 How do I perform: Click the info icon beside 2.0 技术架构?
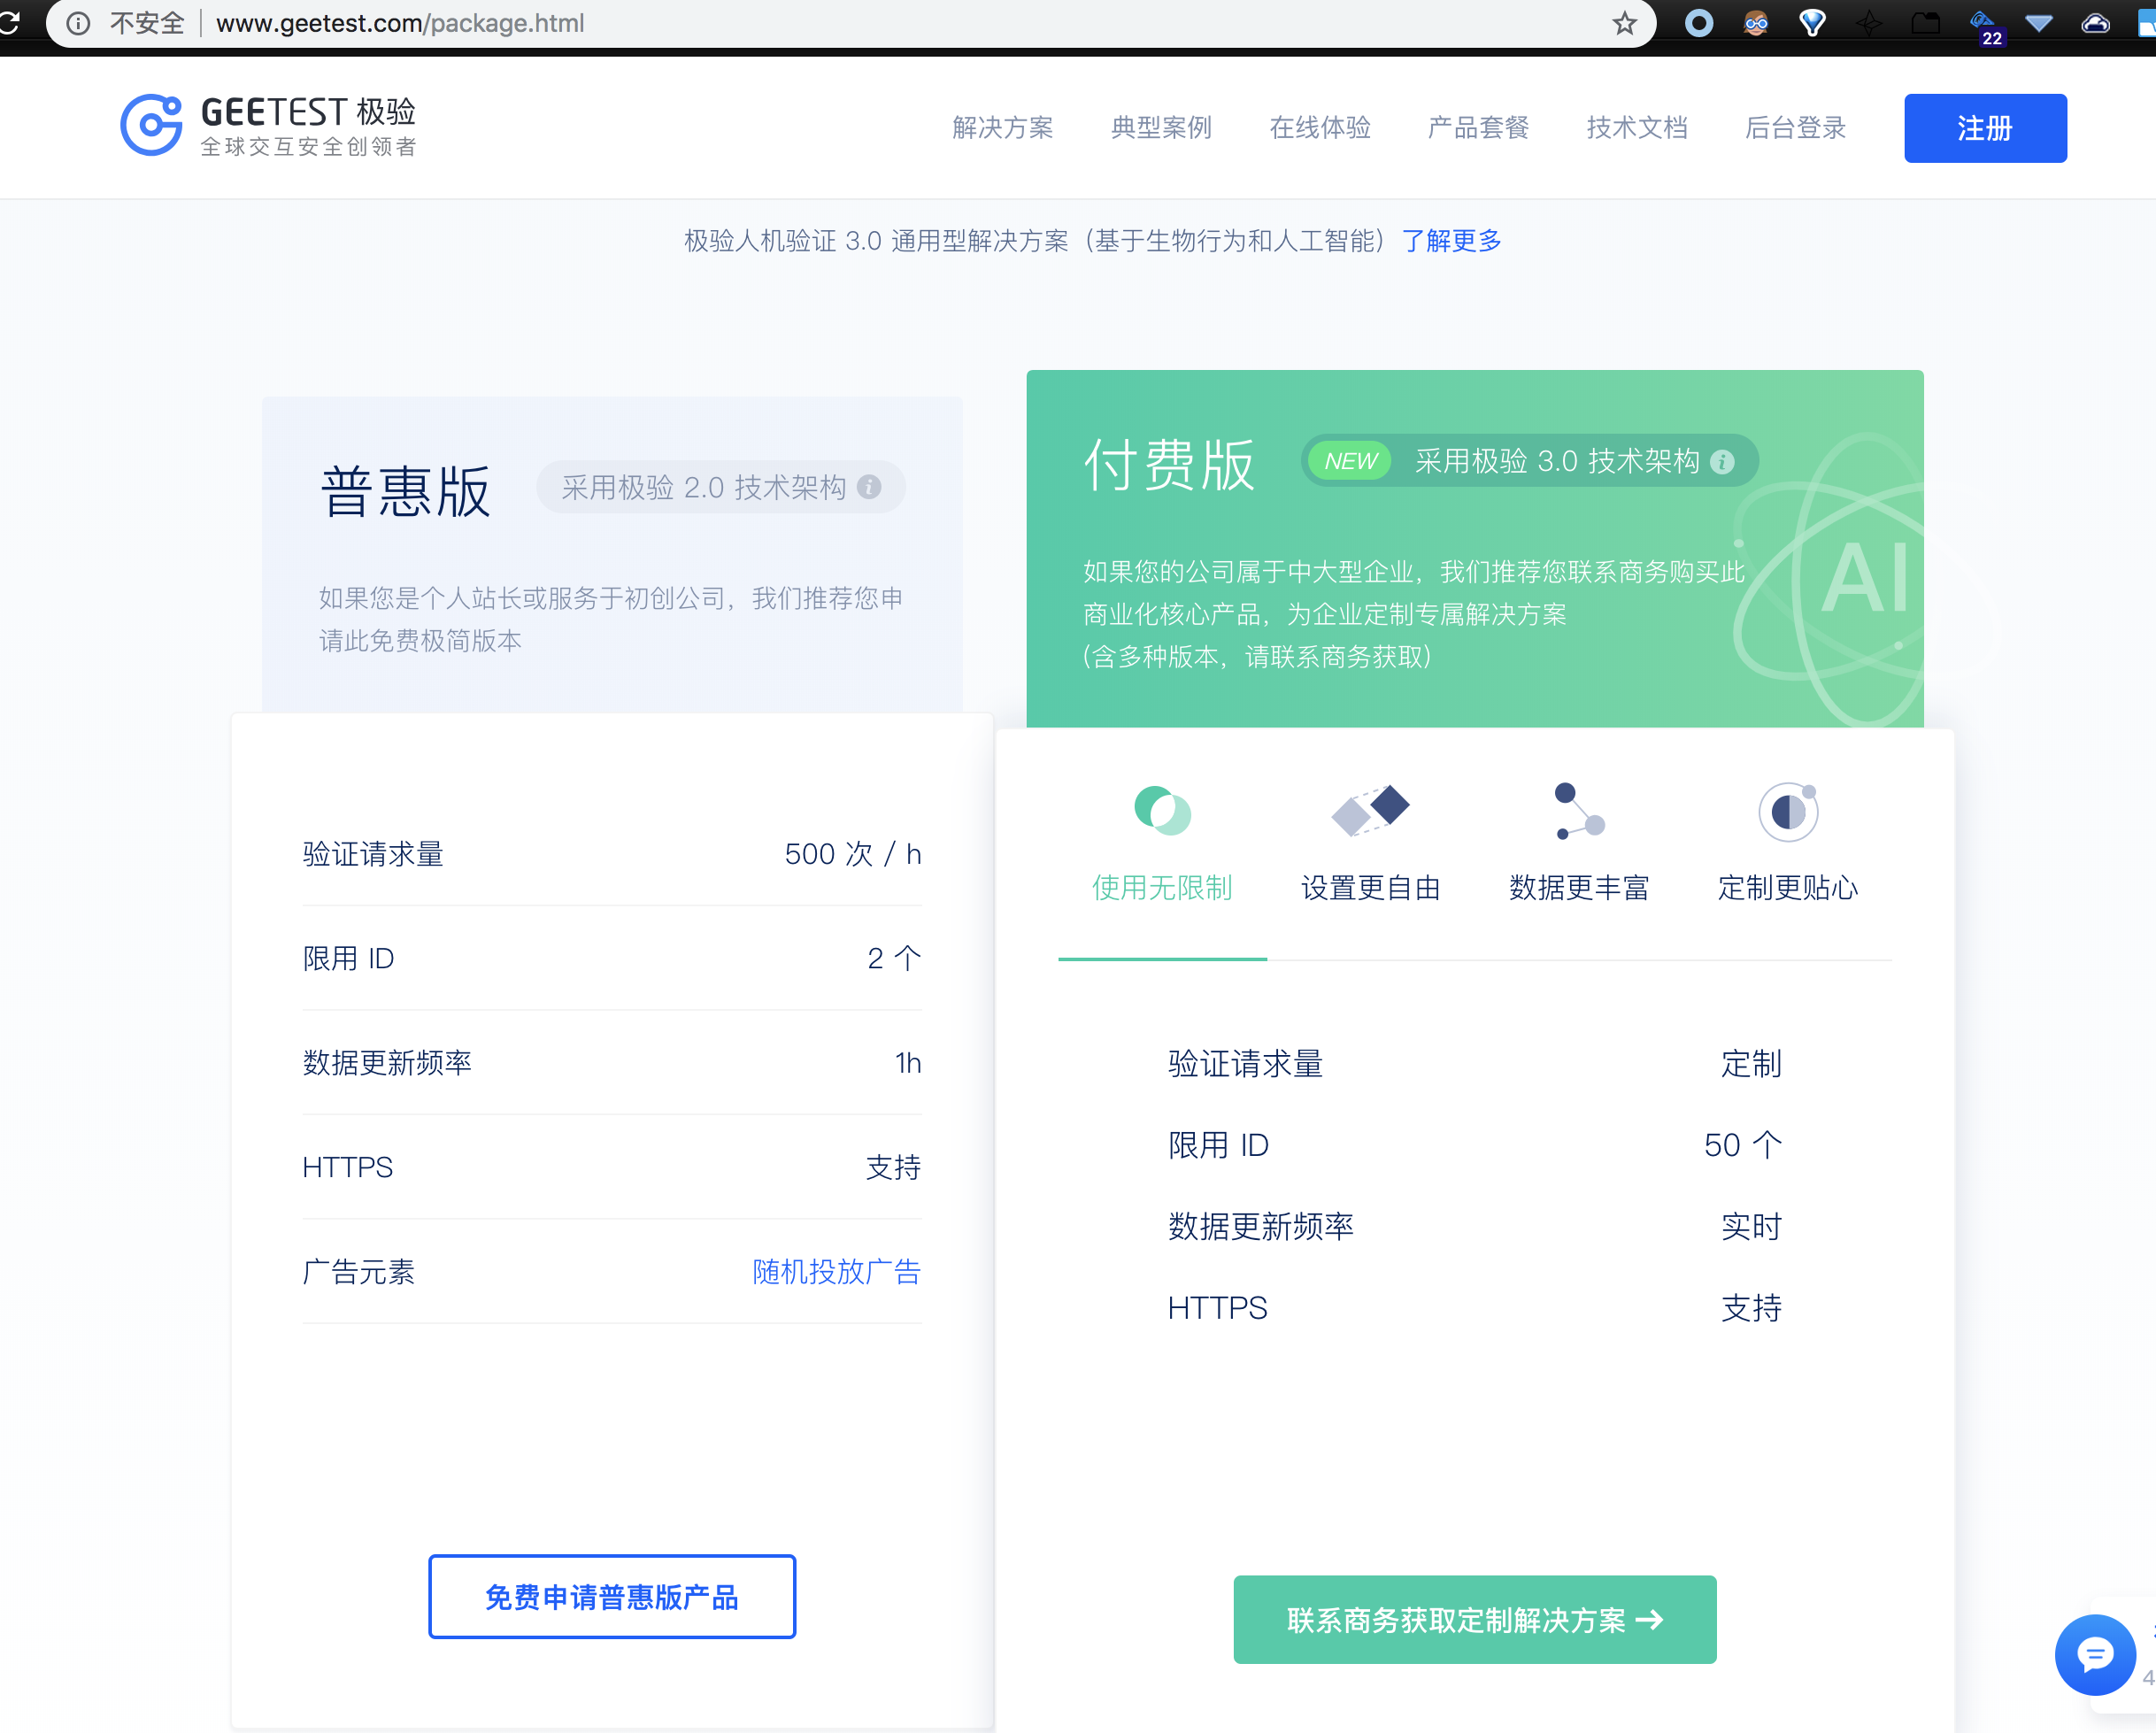coord(869,487)
